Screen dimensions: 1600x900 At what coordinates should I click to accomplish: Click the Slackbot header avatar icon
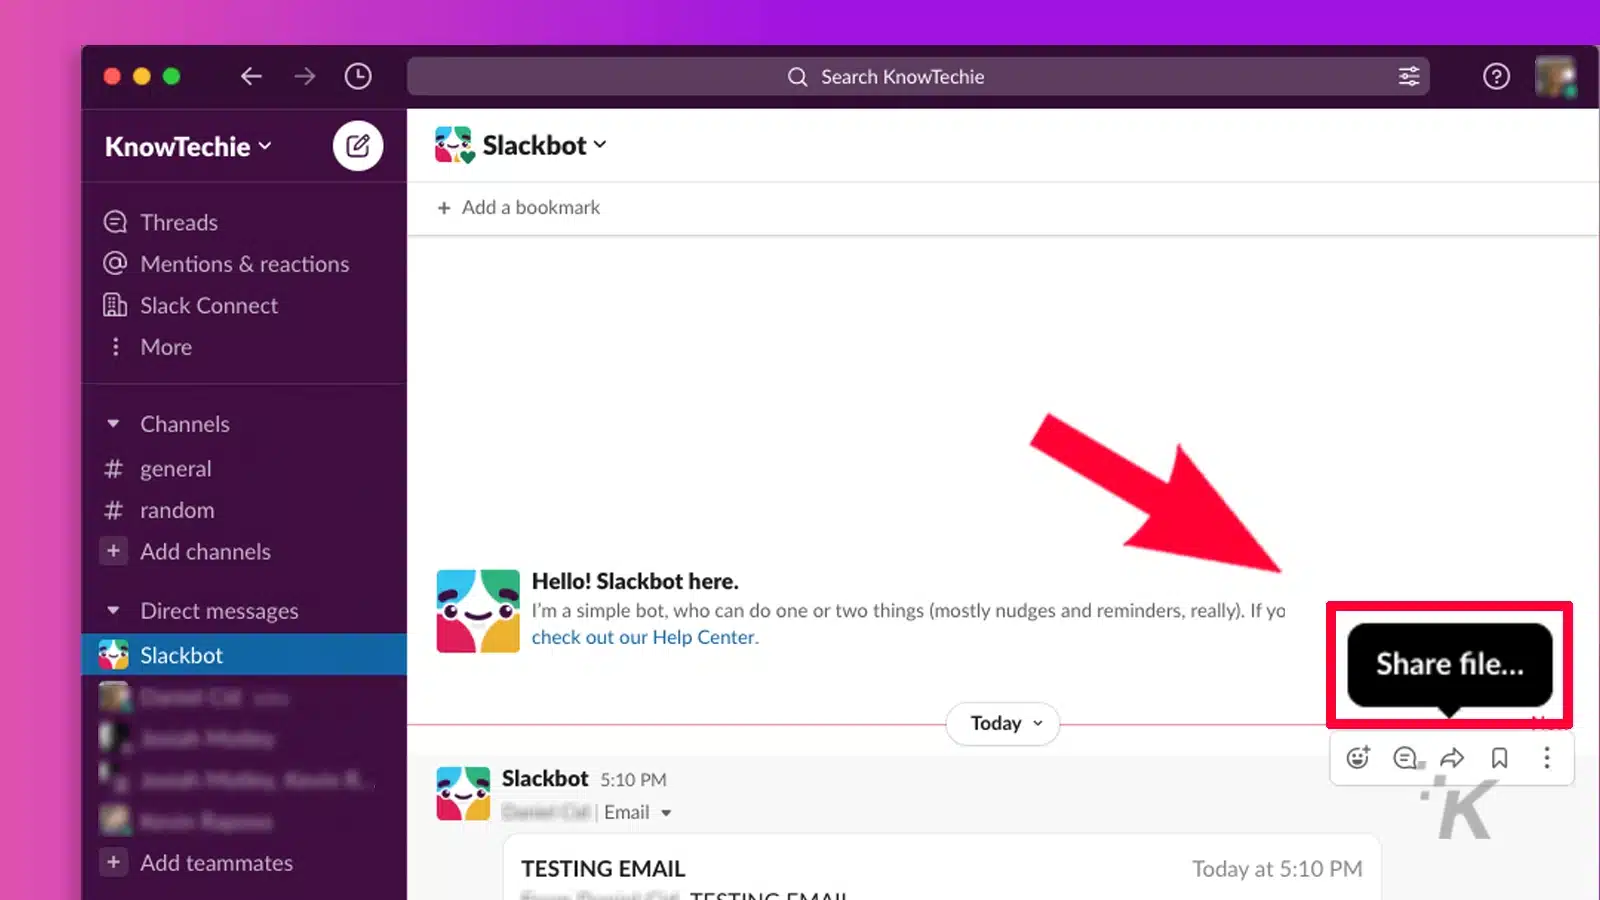[x=454, y=145]
